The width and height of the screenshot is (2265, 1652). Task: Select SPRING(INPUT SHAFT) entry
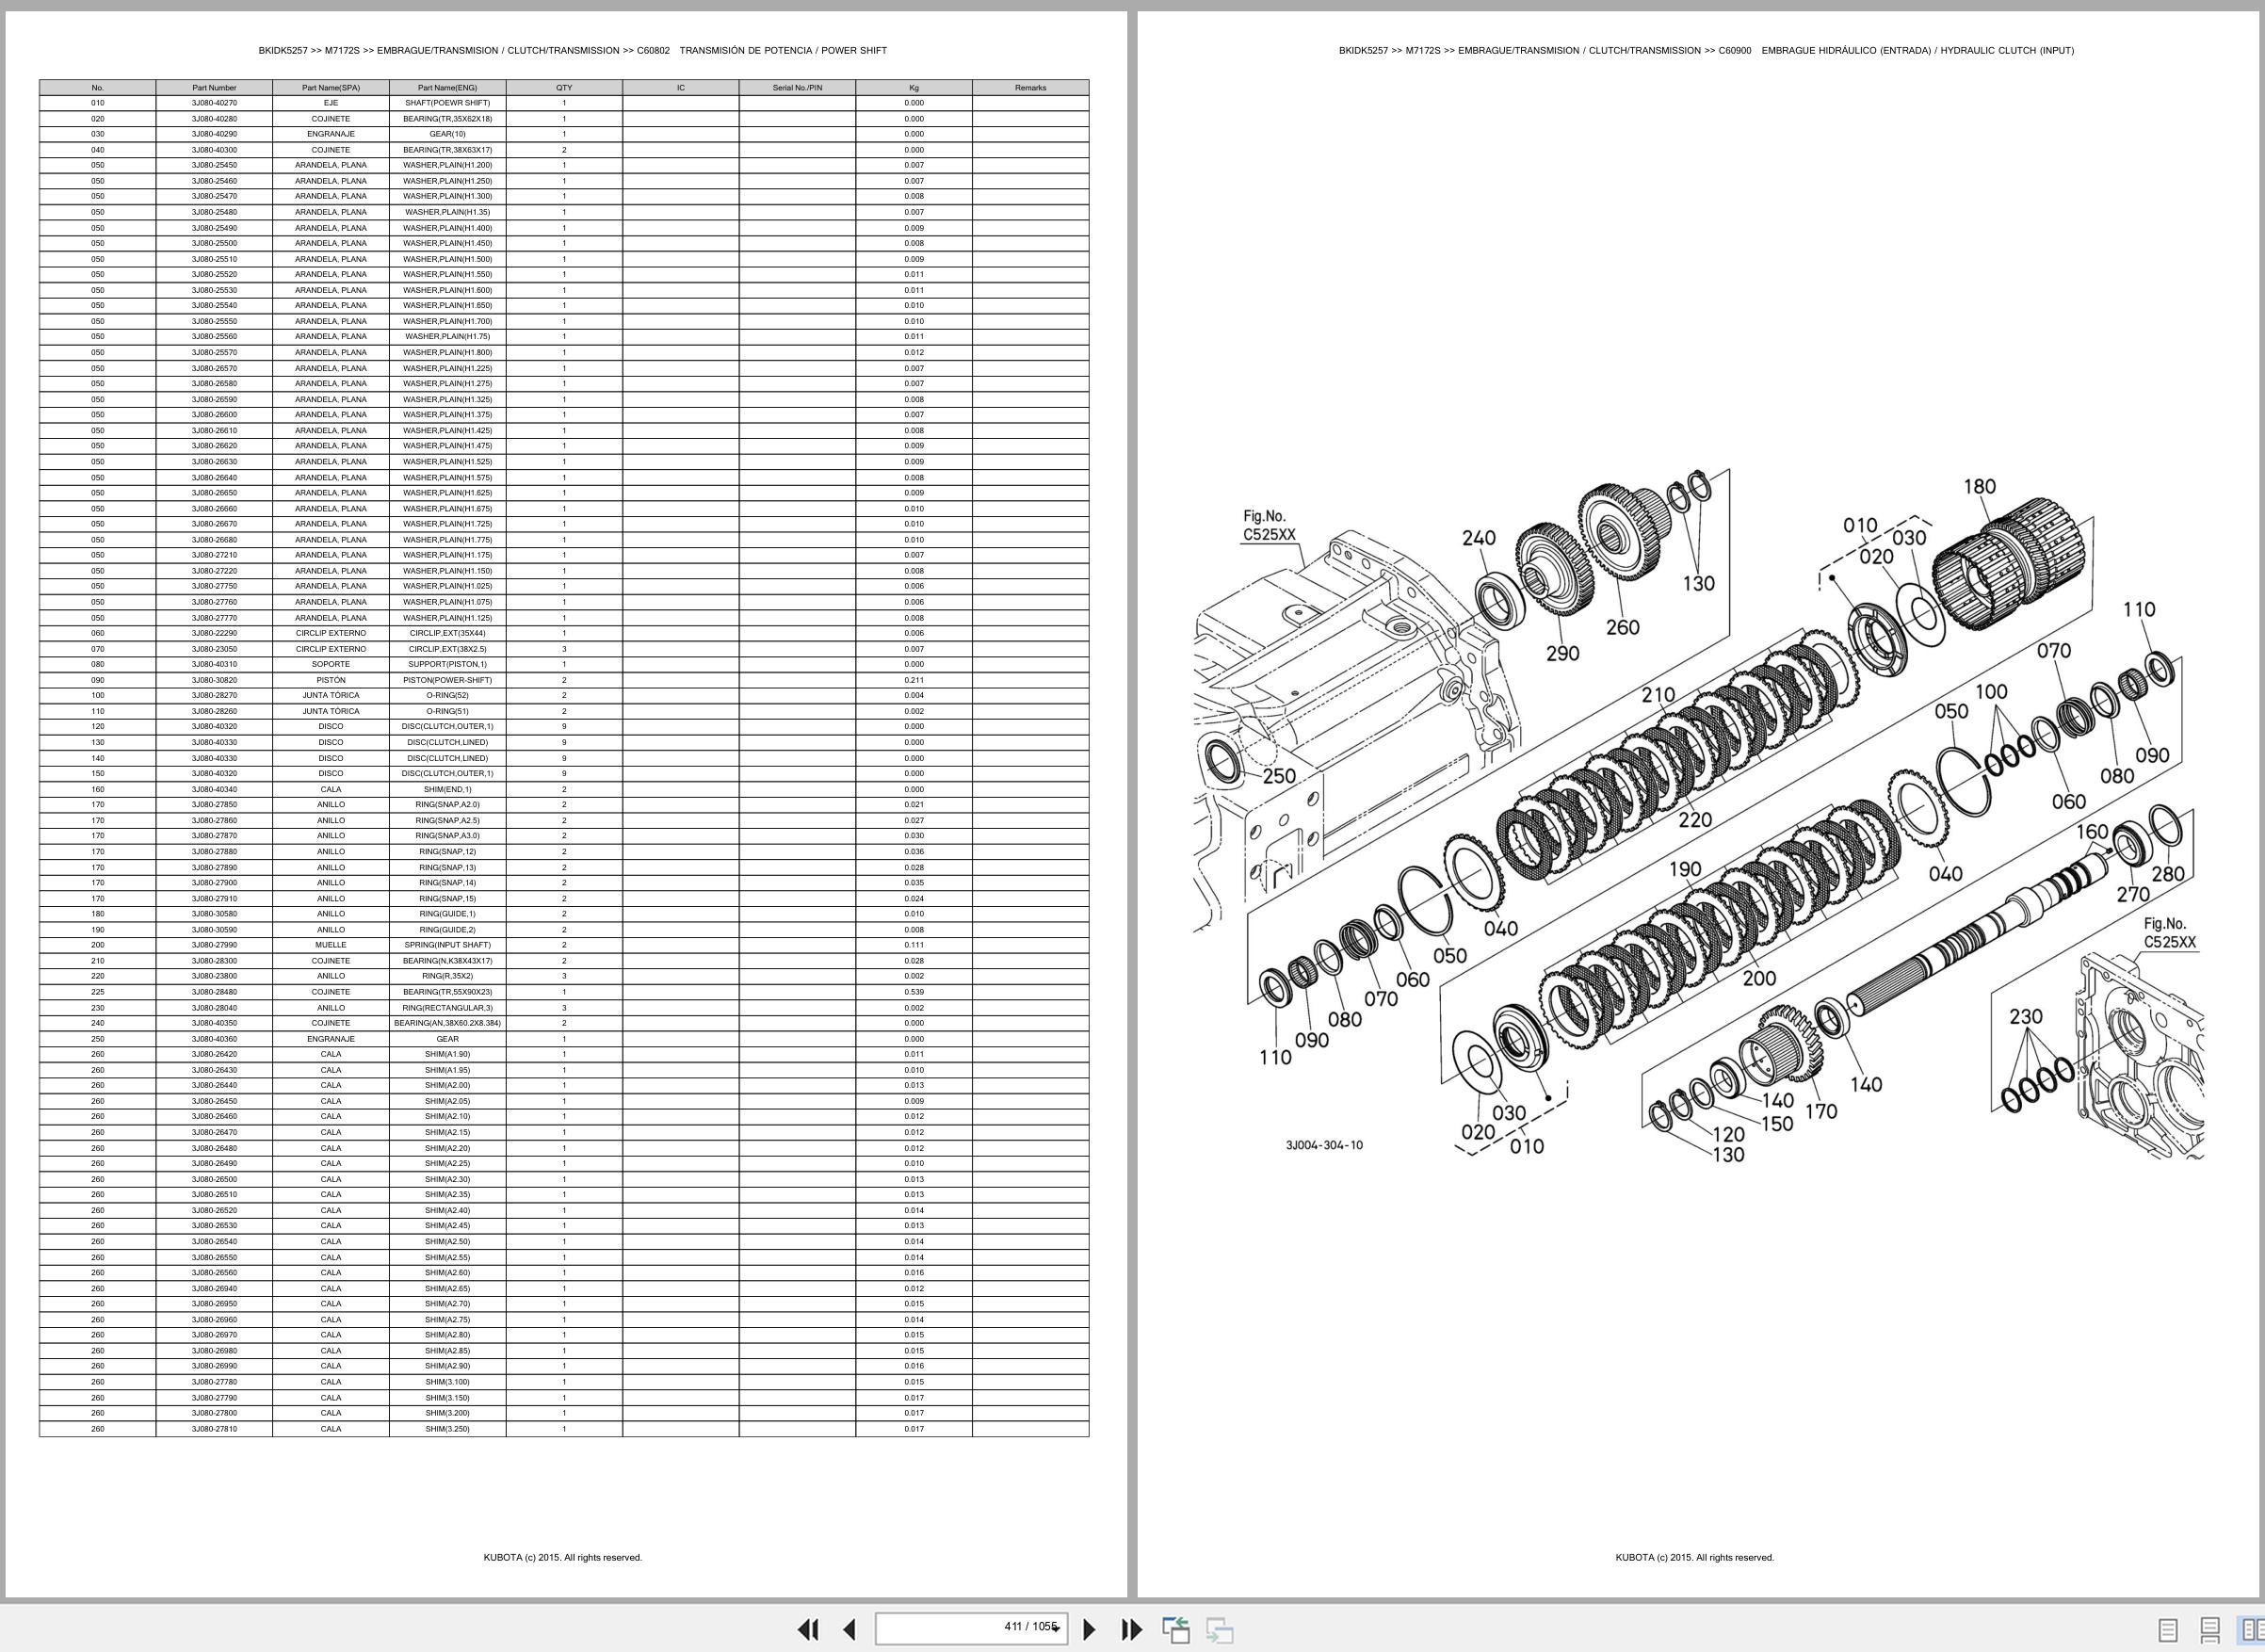(x=447, y=945)
